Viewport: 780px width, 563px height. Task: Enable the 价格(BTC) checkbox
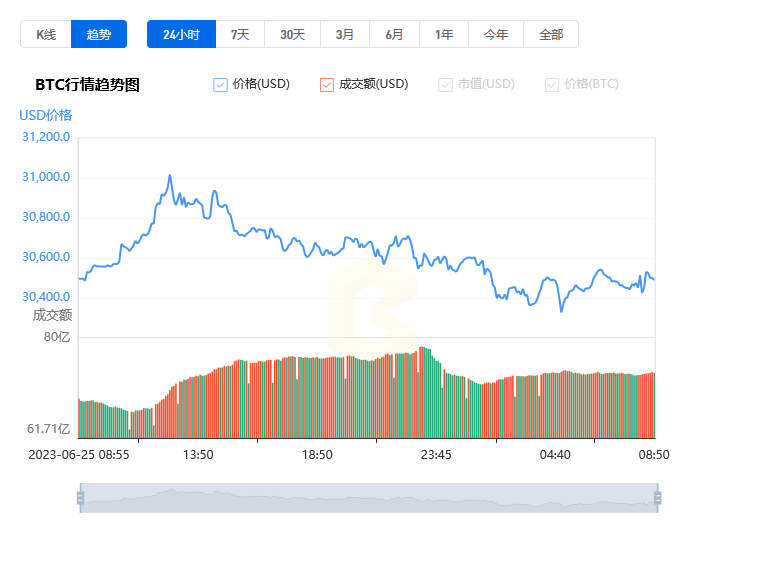click(x=552, y=85)
